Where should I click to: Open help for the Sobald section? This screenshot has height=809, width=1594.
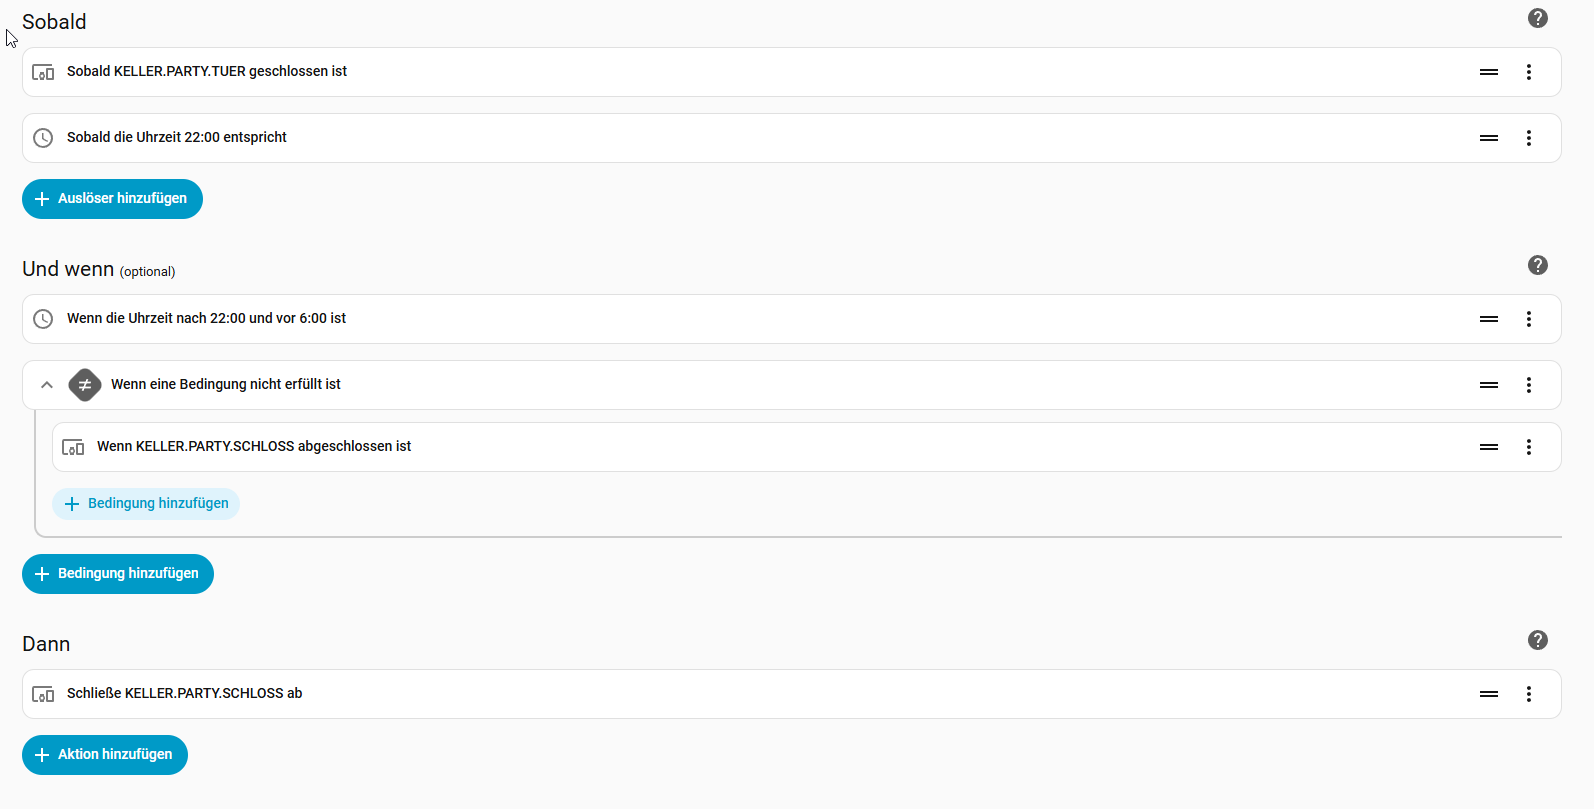coord(1538,18)
